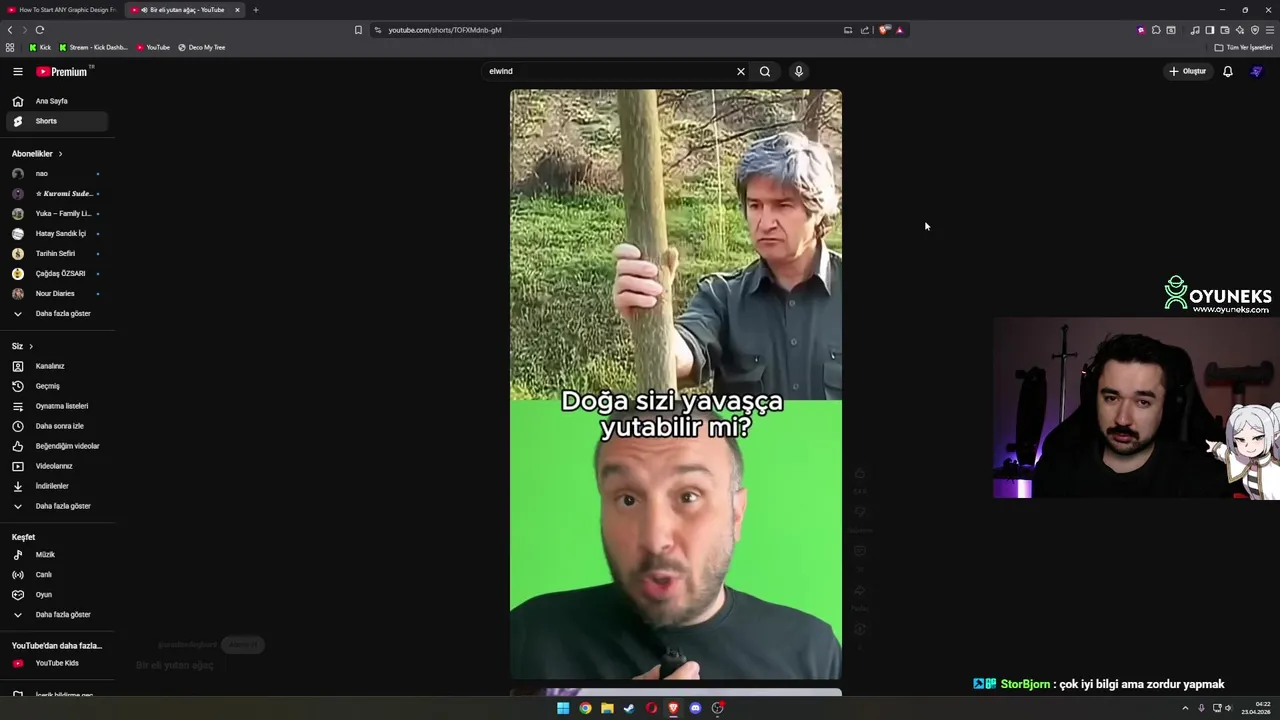Open Tarihin Sefiri channel

click(57, 253)
